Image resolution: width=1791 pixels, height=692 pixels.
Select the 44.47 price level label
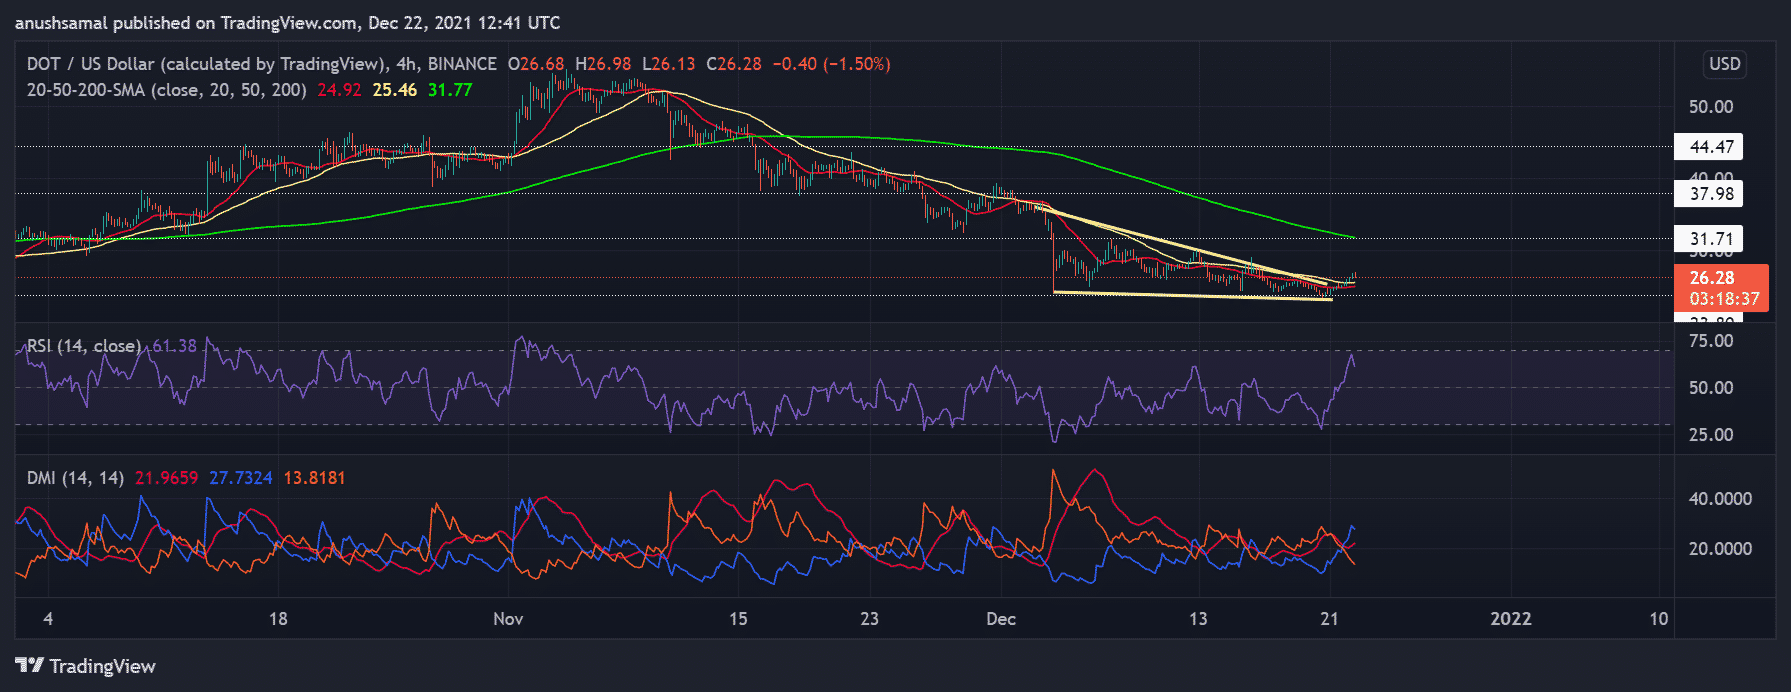click(x=1710, y=147)
